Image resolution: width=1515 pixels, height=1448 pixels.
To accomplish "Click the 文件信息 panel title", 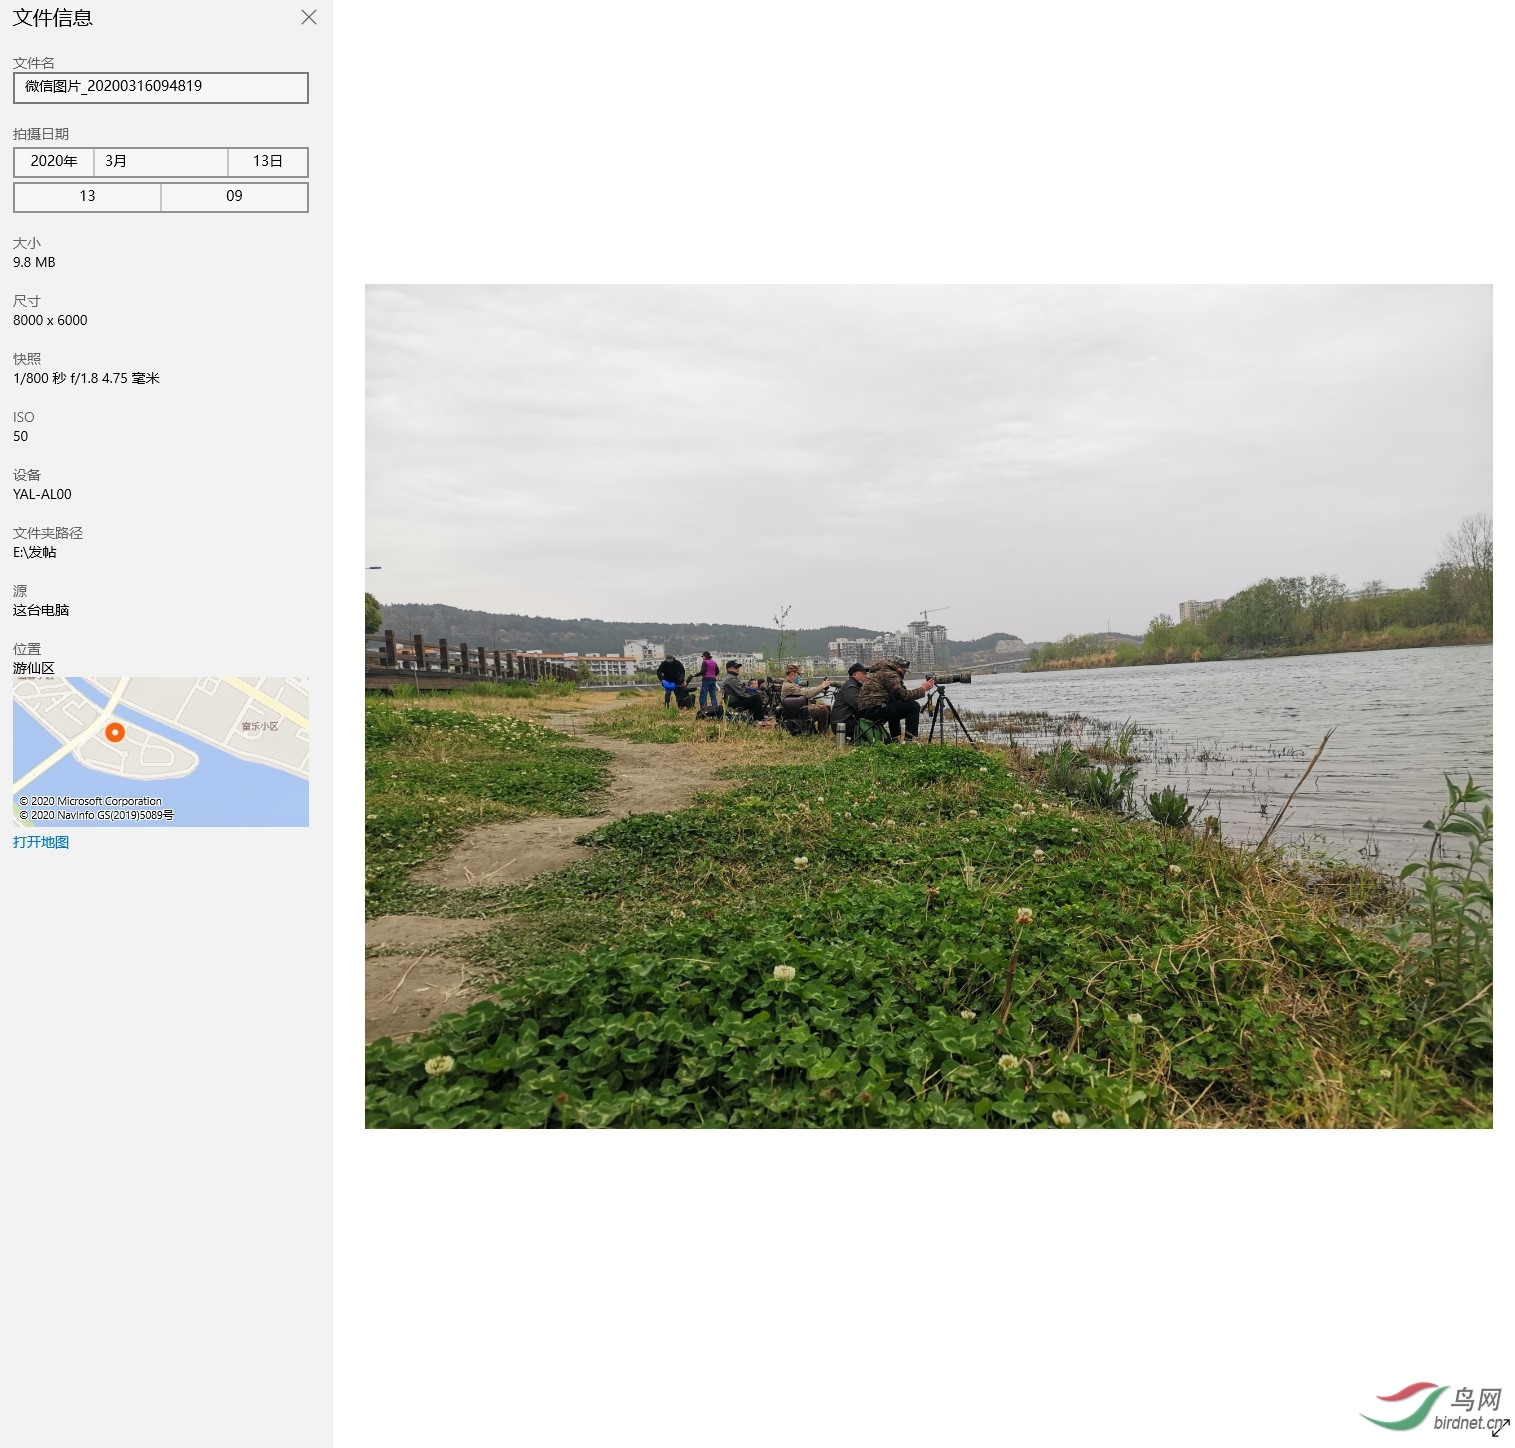I will pyautogui.click(x=53, y=18).
